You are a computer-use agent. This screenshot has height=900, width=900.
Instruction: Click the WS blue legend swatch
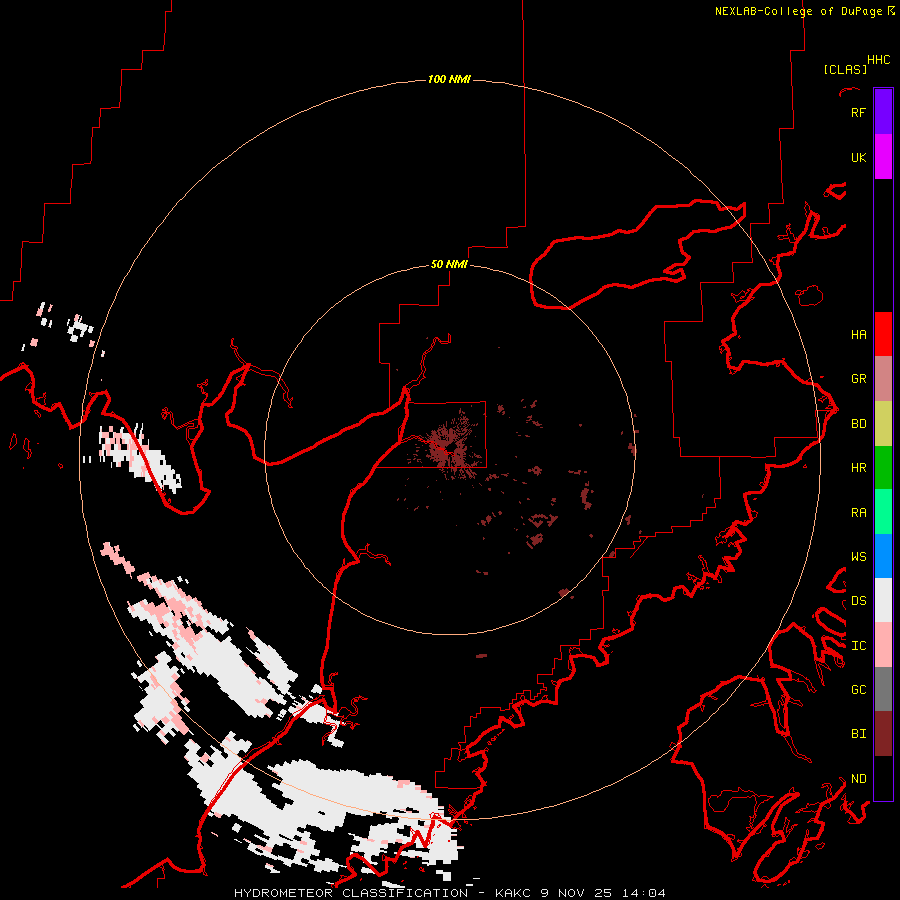pyautogui.click(x=883, y=556)
